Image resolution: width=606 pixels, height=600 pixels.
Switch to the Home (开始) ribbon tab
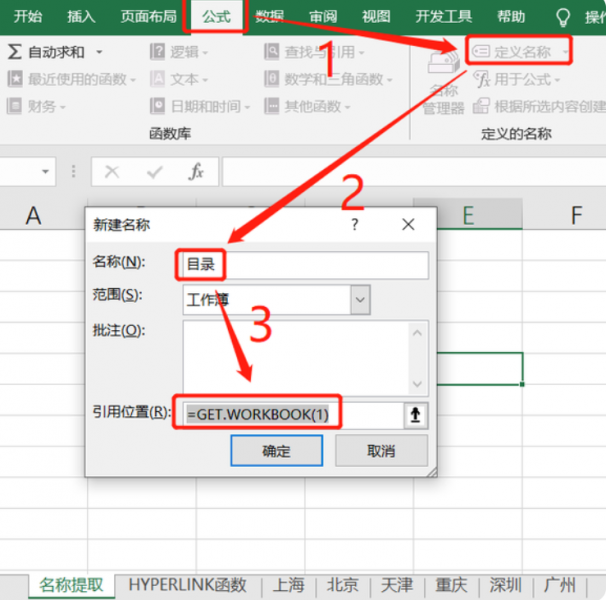pos(28,17)
